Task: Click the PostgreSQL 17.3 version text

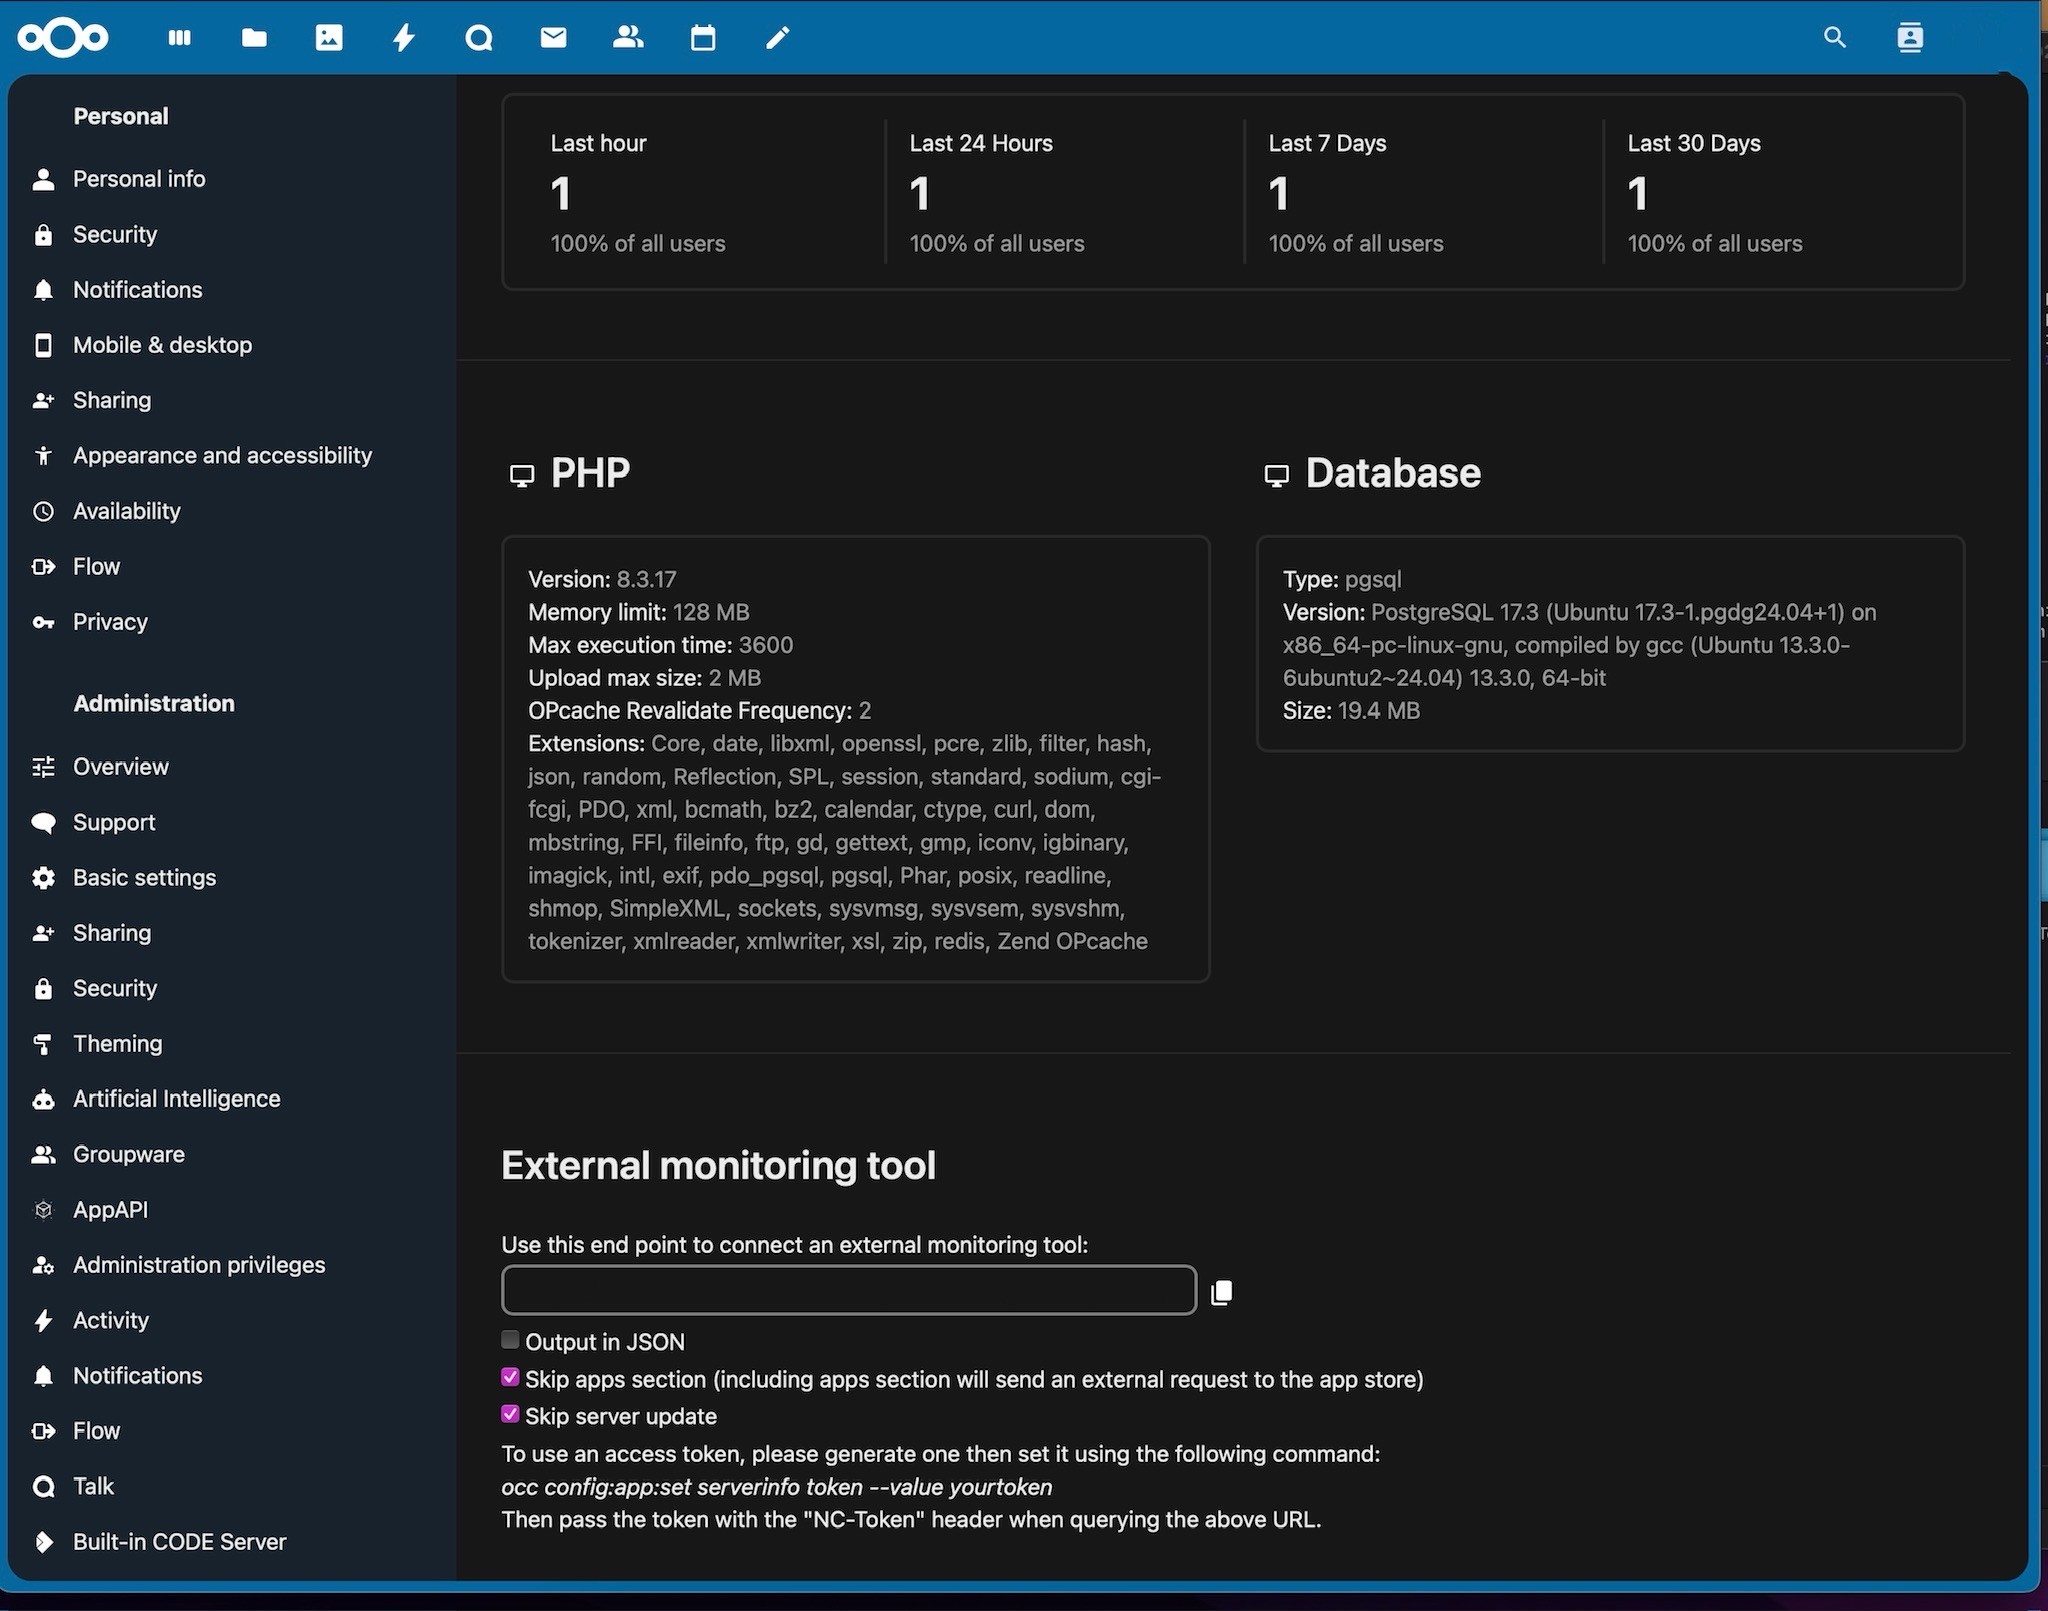Action: coord(1455,612)
